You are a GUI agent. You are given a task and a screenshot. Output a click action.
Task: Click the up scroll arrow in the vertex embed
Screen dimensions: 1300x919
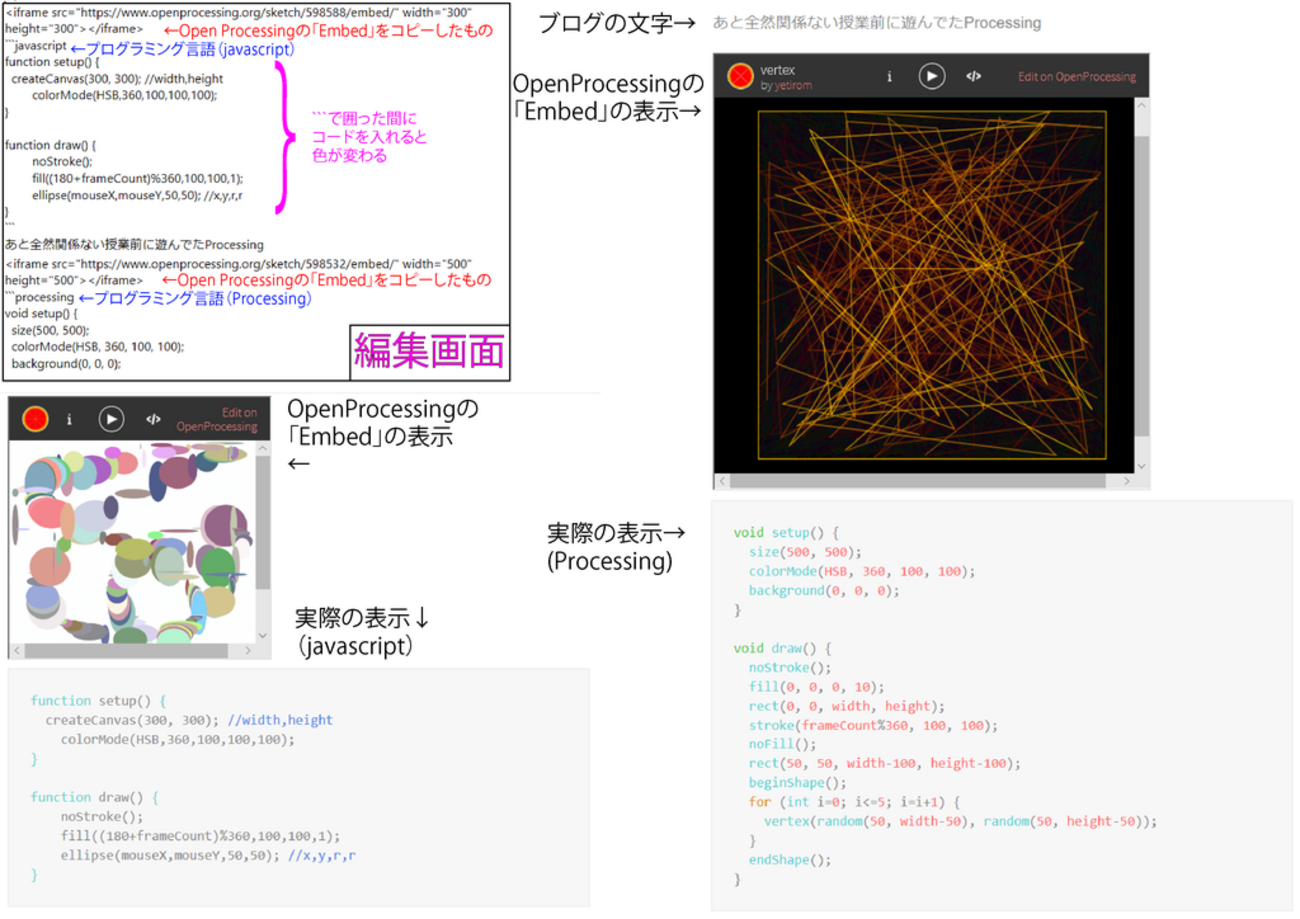1142,106
